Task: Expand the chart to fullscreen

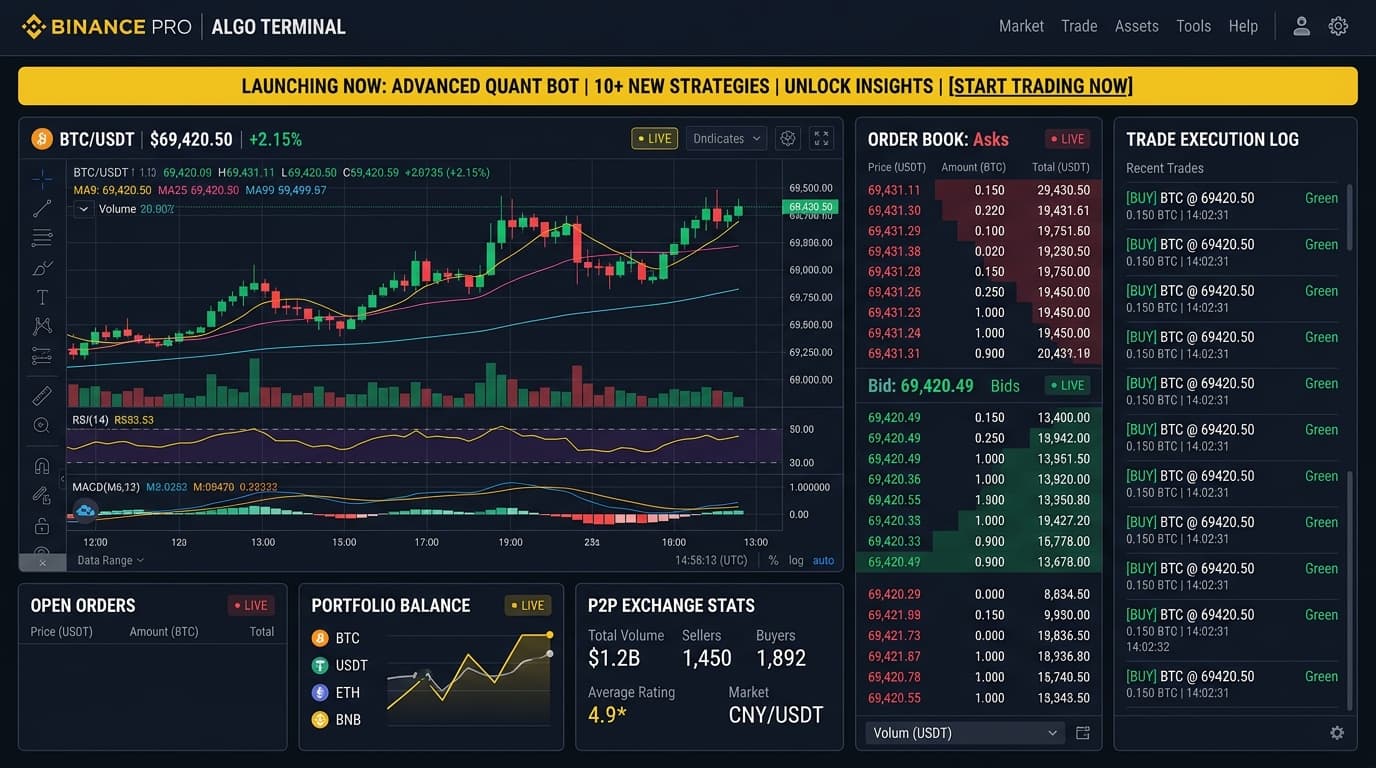Action: pos(821,138)
